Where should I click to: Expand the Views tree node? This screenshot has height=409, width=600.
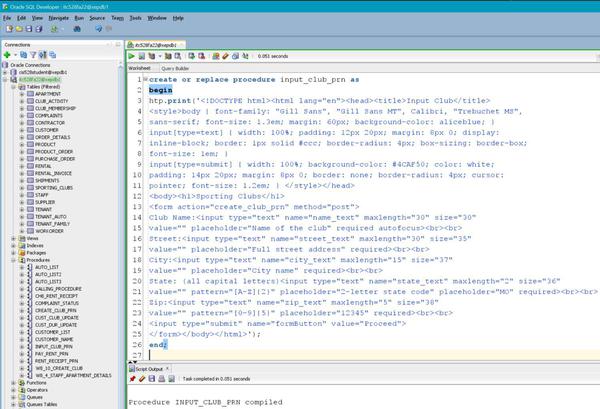pyautogui.click(x=13, y=240)
